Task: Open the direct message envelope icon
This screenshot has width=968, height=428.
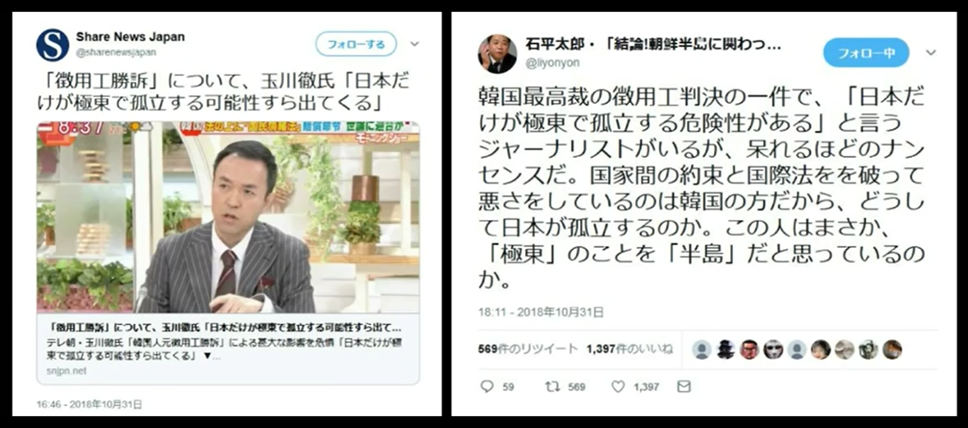Action: pyautogui.click(x=683, y=387)
